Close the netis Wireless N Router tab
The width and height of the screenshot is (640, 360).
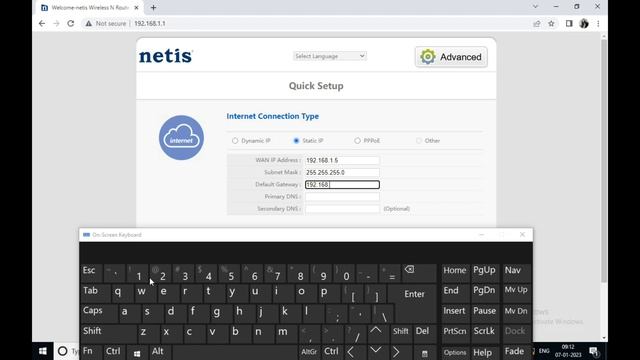(136, 8)
